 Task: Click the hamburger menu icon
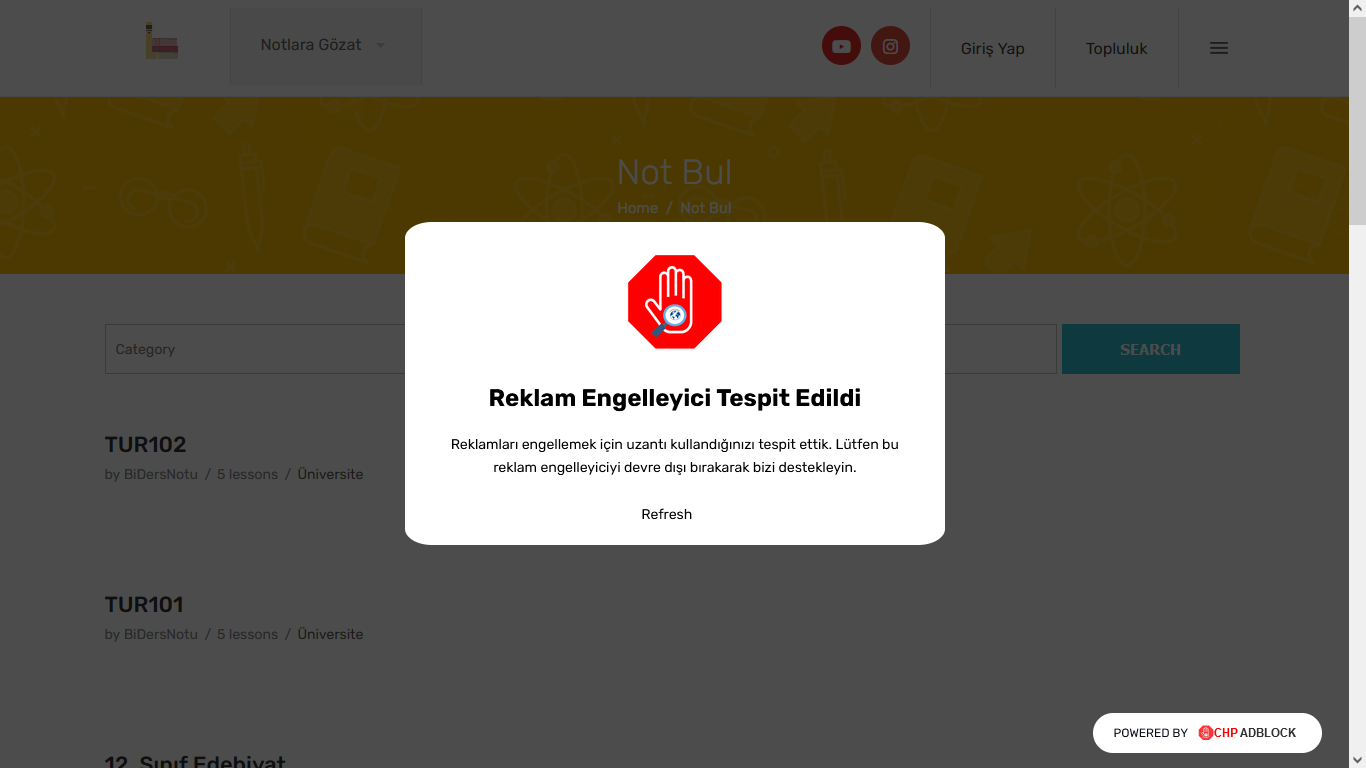pyautogui.click(x=1218, y=46)
